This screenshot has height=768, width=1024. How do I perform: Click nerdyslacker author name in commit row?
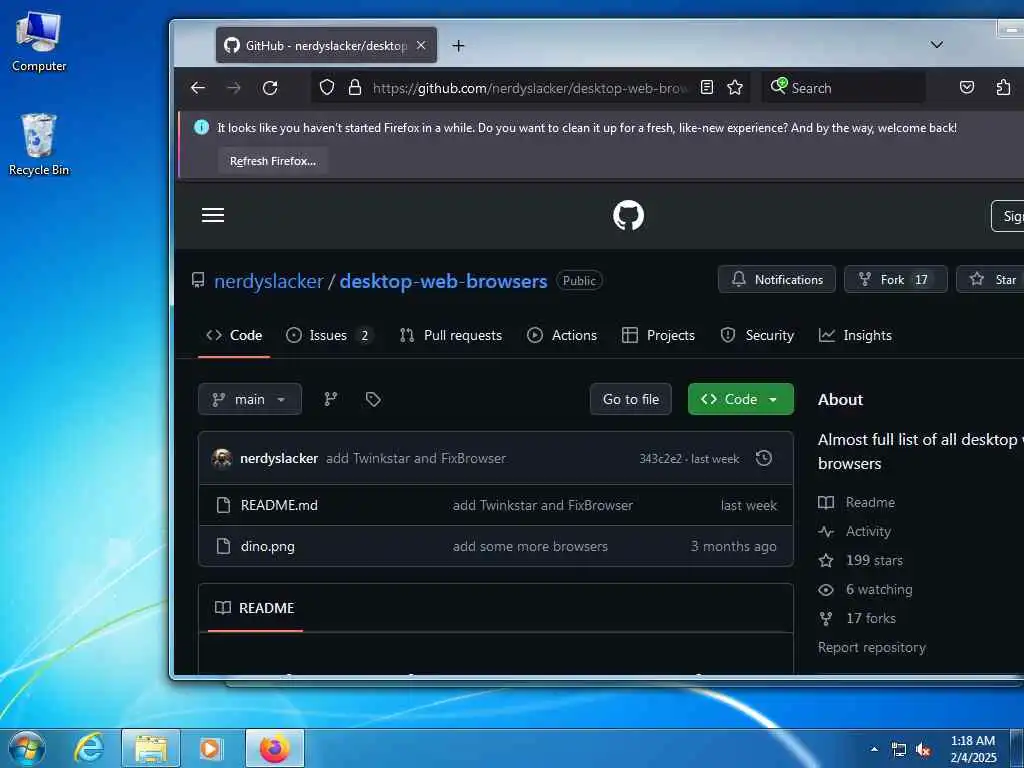(x=279, y=458)
